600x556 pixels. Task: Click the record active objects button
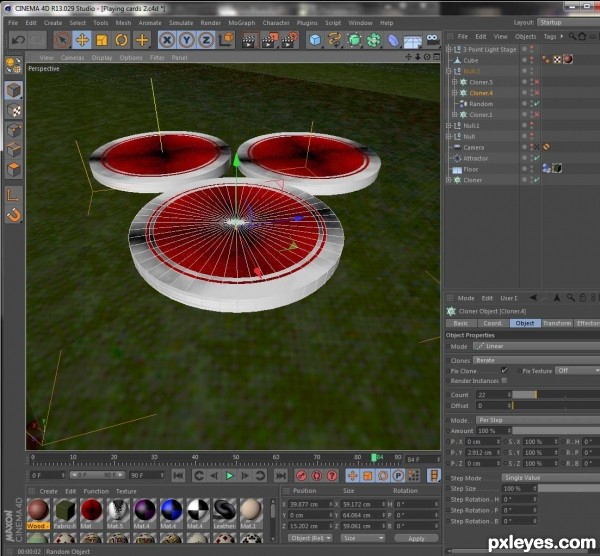[302, 476]
